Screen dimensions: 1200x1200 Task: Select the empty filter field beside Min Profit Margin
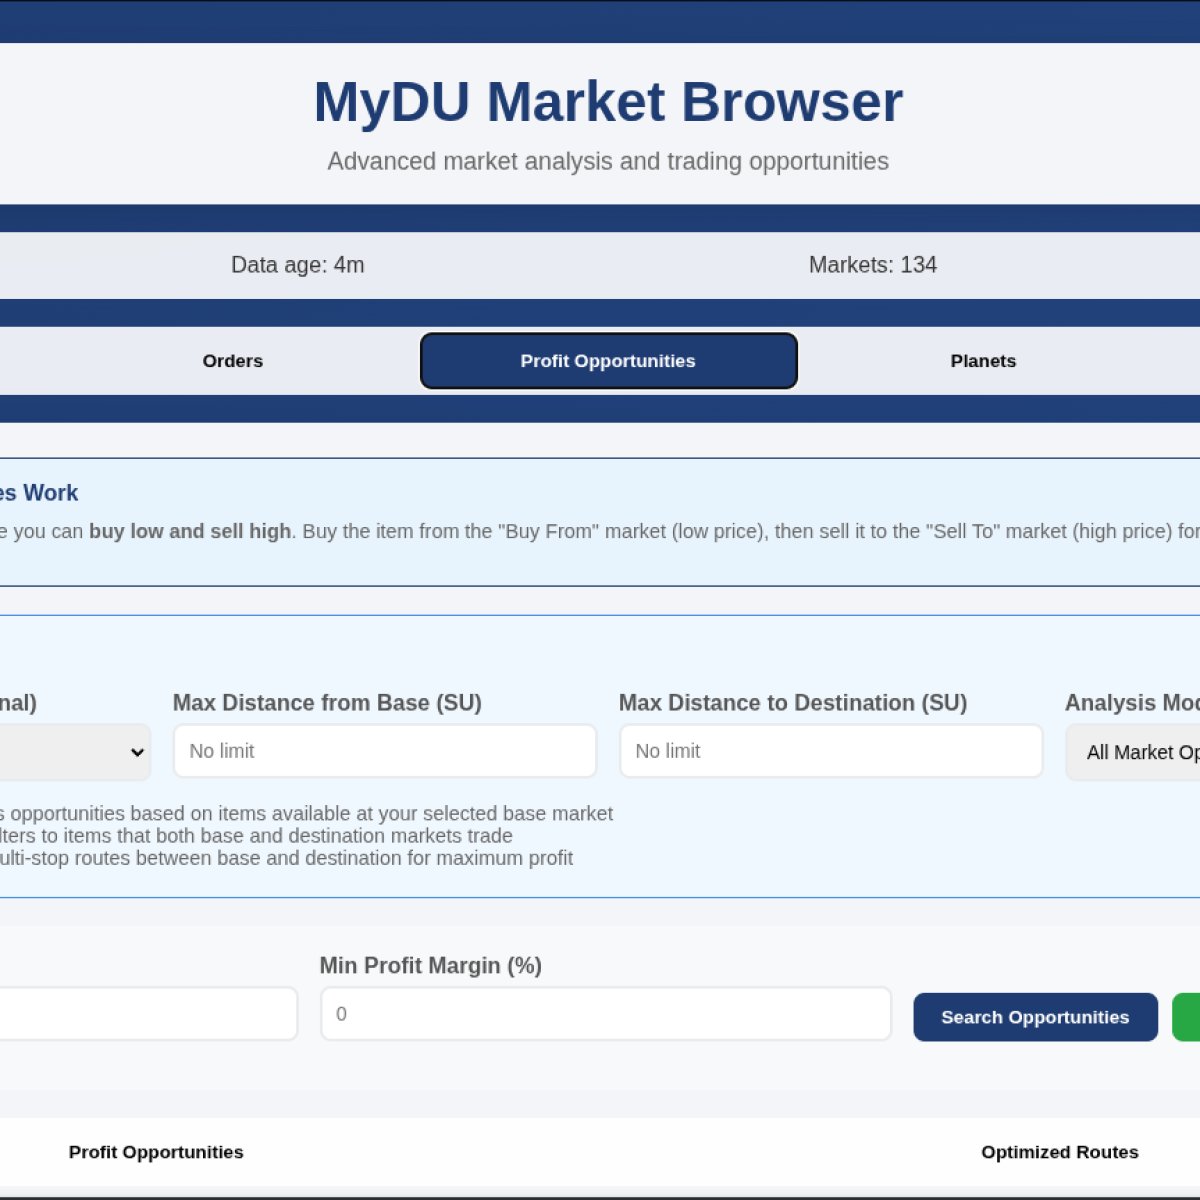150,1013
